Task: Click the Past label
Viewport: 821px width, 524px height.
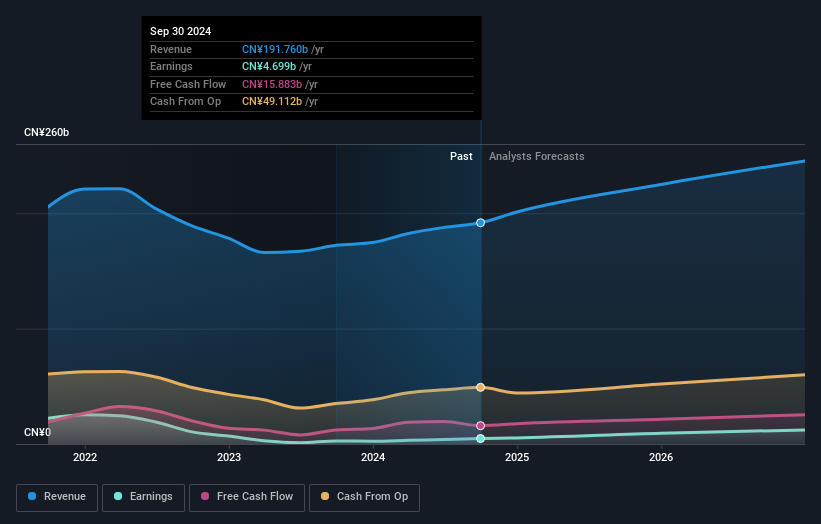Action: [x=461, y=156]
